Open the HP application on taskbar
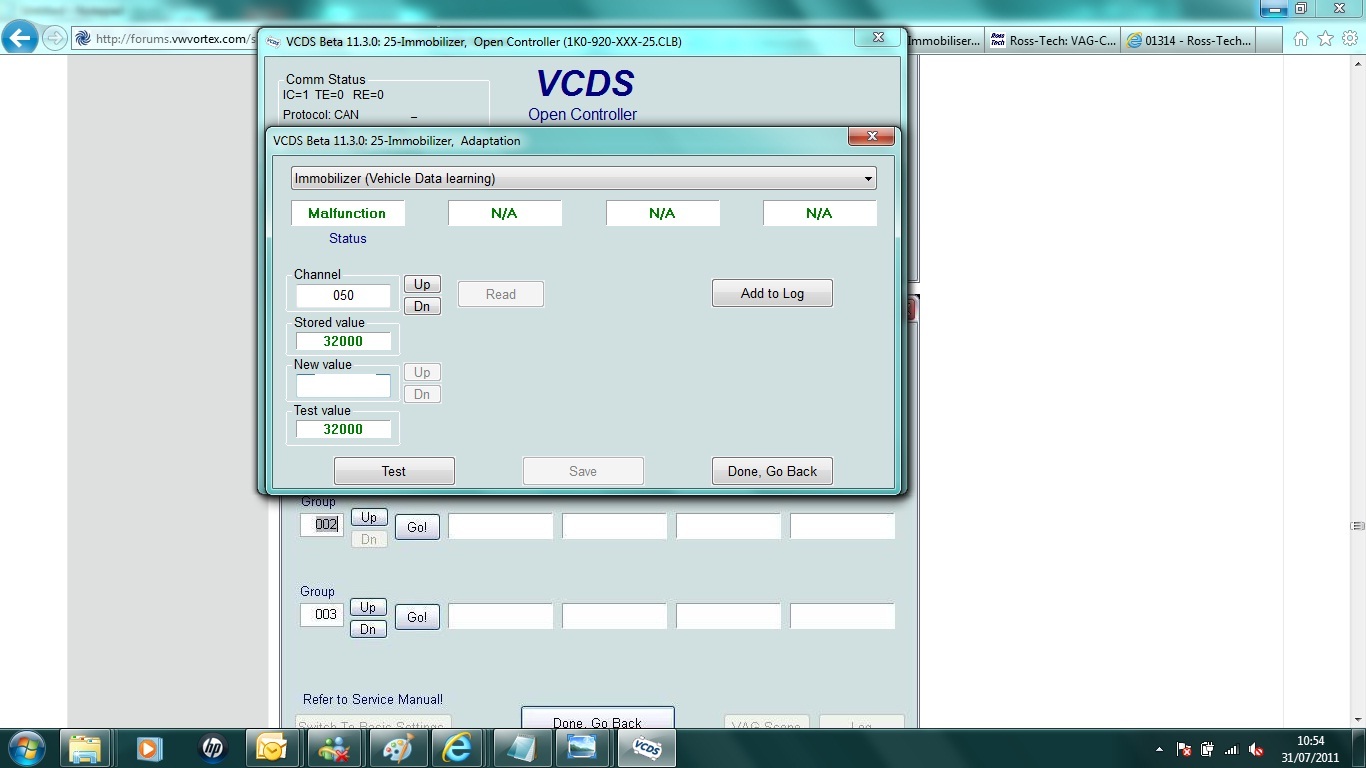The width and height of the screenshot is (1366, 768). (212, 748)
